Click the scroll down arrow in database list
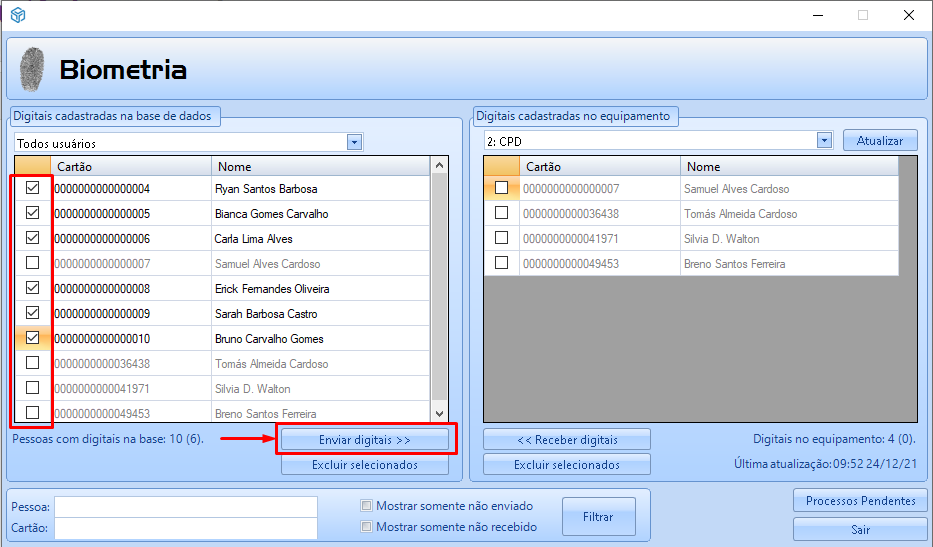This screenshot has width=933, height=547. (x=439, y=413)
